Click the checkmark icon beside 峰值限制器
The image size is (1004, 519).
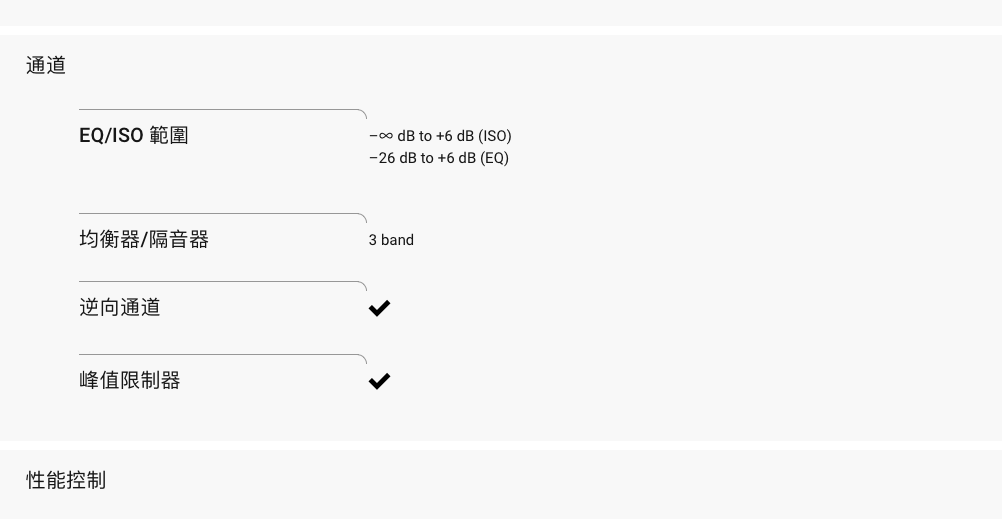tap(379, 381)
